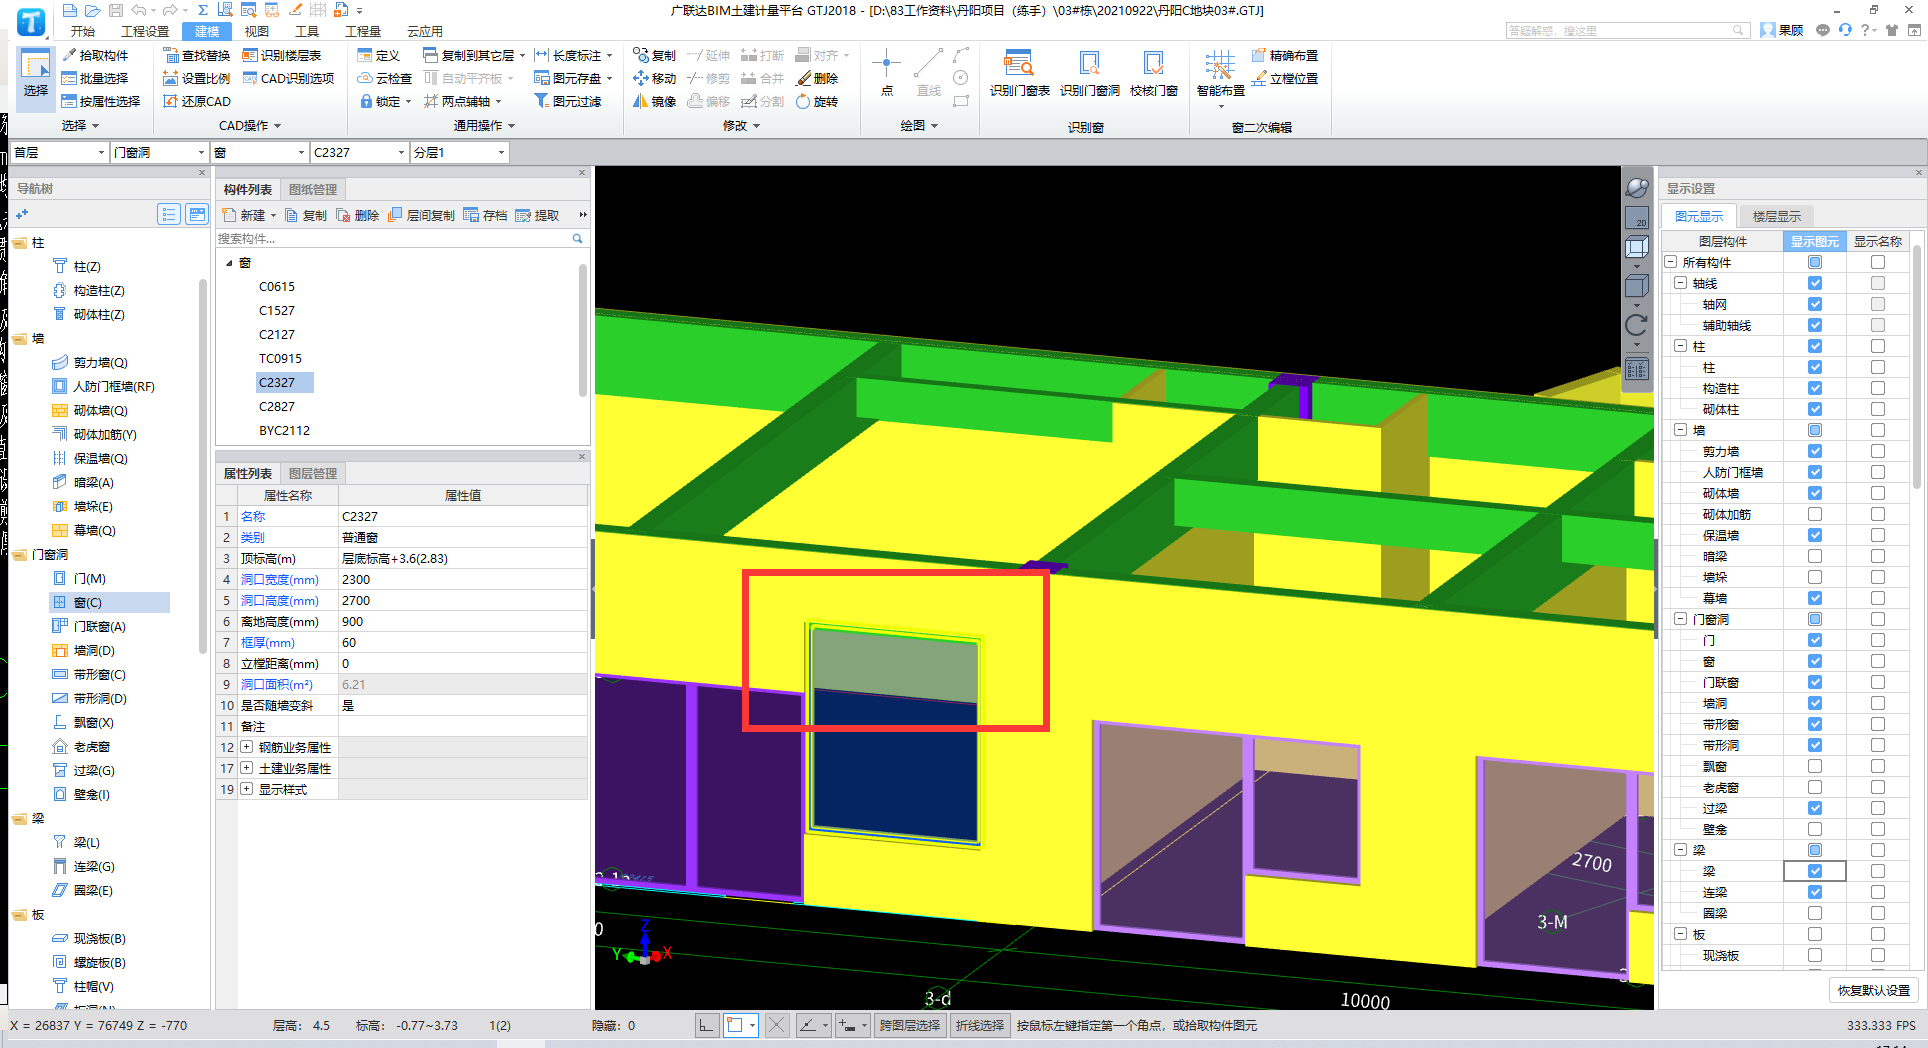Expand 钢筋业务属性 property group

click(x=247, y=747)
